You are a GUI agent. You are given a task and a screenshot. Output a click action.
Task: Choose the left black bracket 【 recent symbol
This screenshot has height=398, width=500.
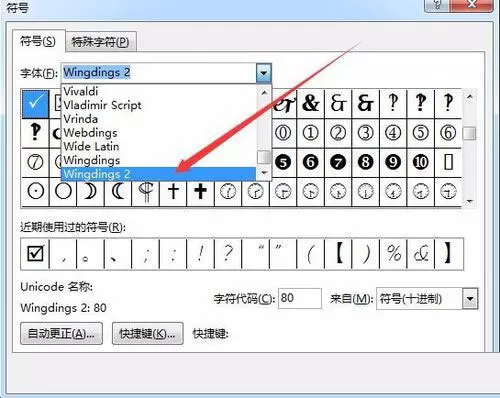coord(338,254)
